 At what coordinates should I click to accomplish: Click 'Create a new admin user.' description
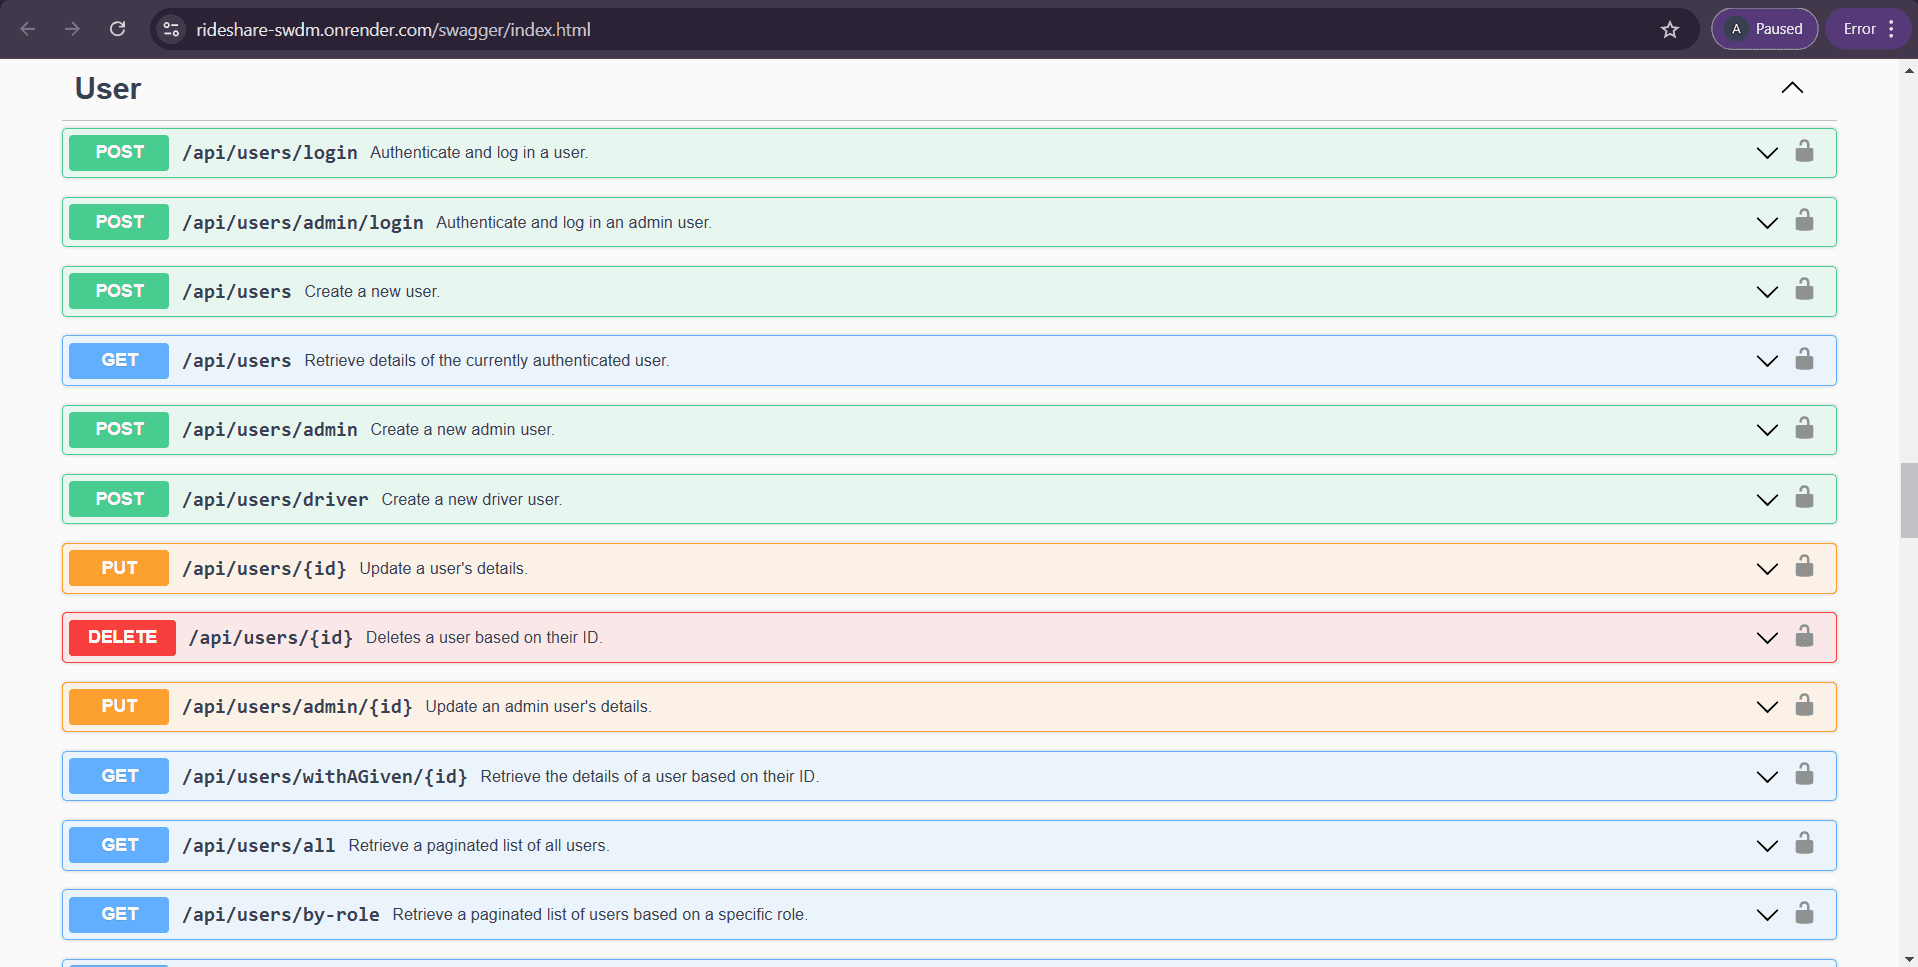pos(463,429)
